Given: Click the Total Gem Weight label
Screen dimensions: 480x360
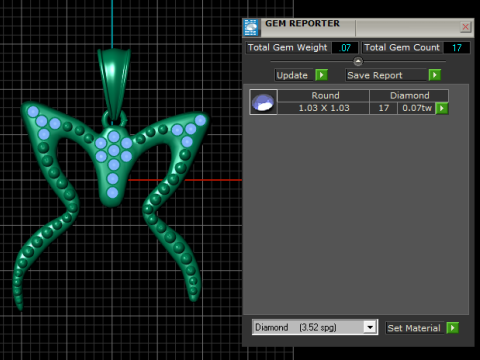Looking at the screenshot, I should point(287,48).
